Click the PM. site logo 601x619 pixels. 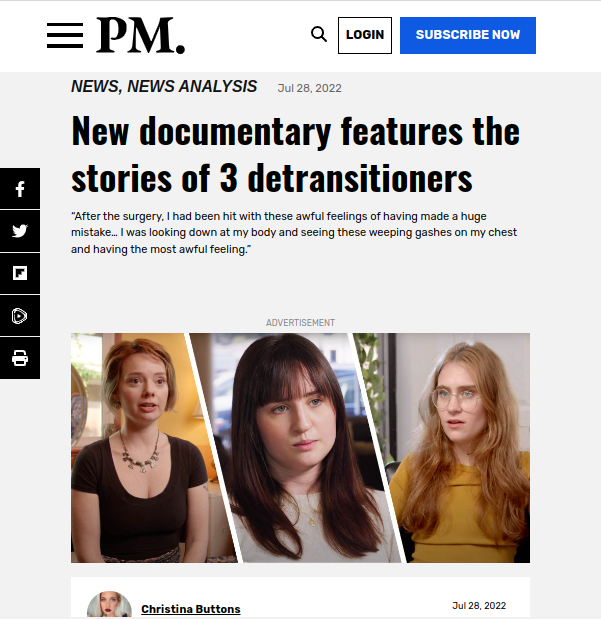tap(141, 36)
